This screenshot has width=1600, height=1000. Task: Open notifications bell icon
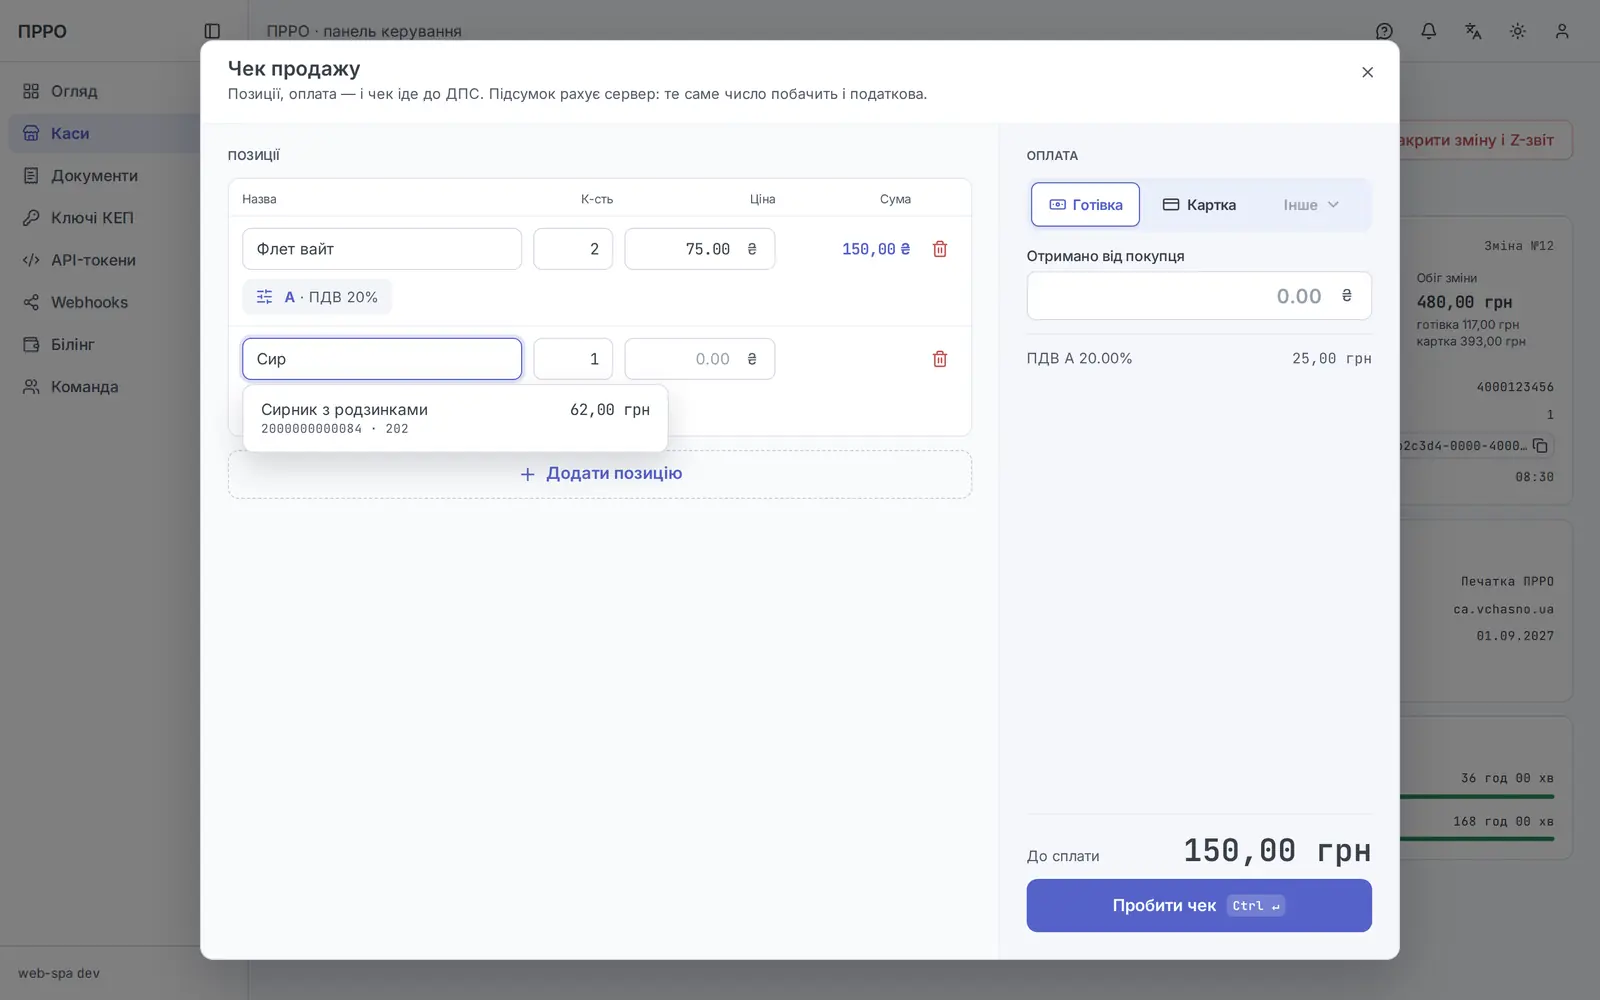pos(1429,31)
